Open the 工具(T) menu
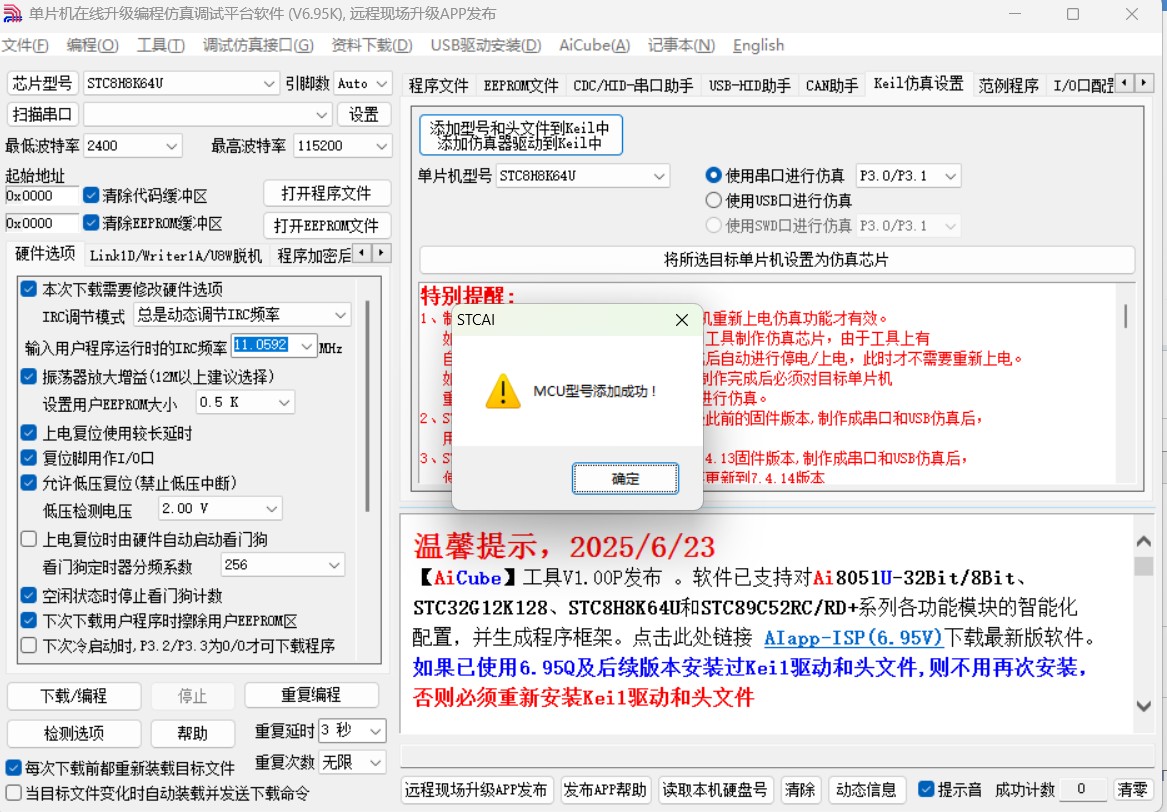Screen dimensions: 1167x812 coord(161,45)
